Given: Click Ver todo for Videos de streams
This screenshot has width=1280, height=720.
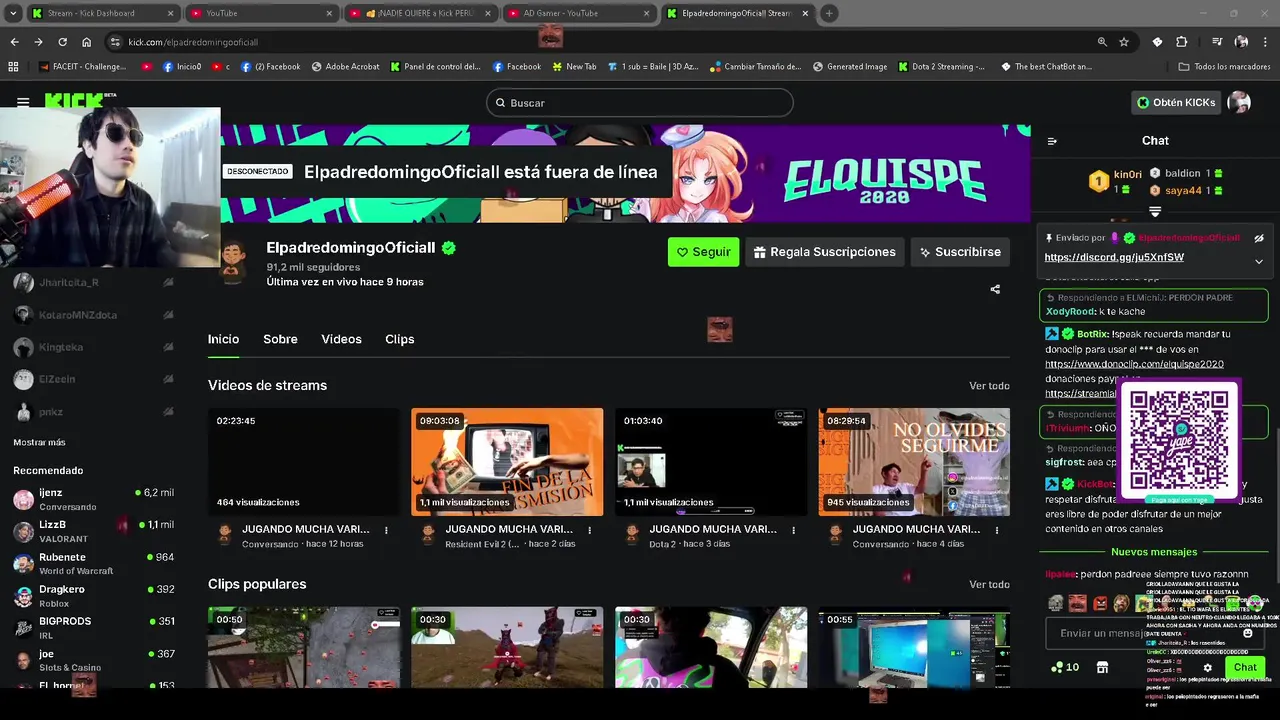Looking at the screenshot, I should (x=989, y=386).
